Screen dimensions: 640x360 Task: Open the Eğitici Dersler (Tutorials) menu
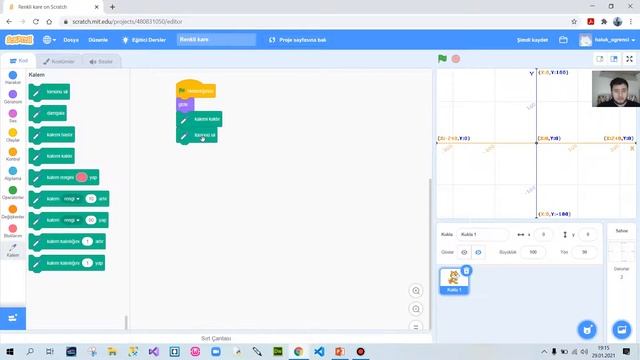point(144,40)
